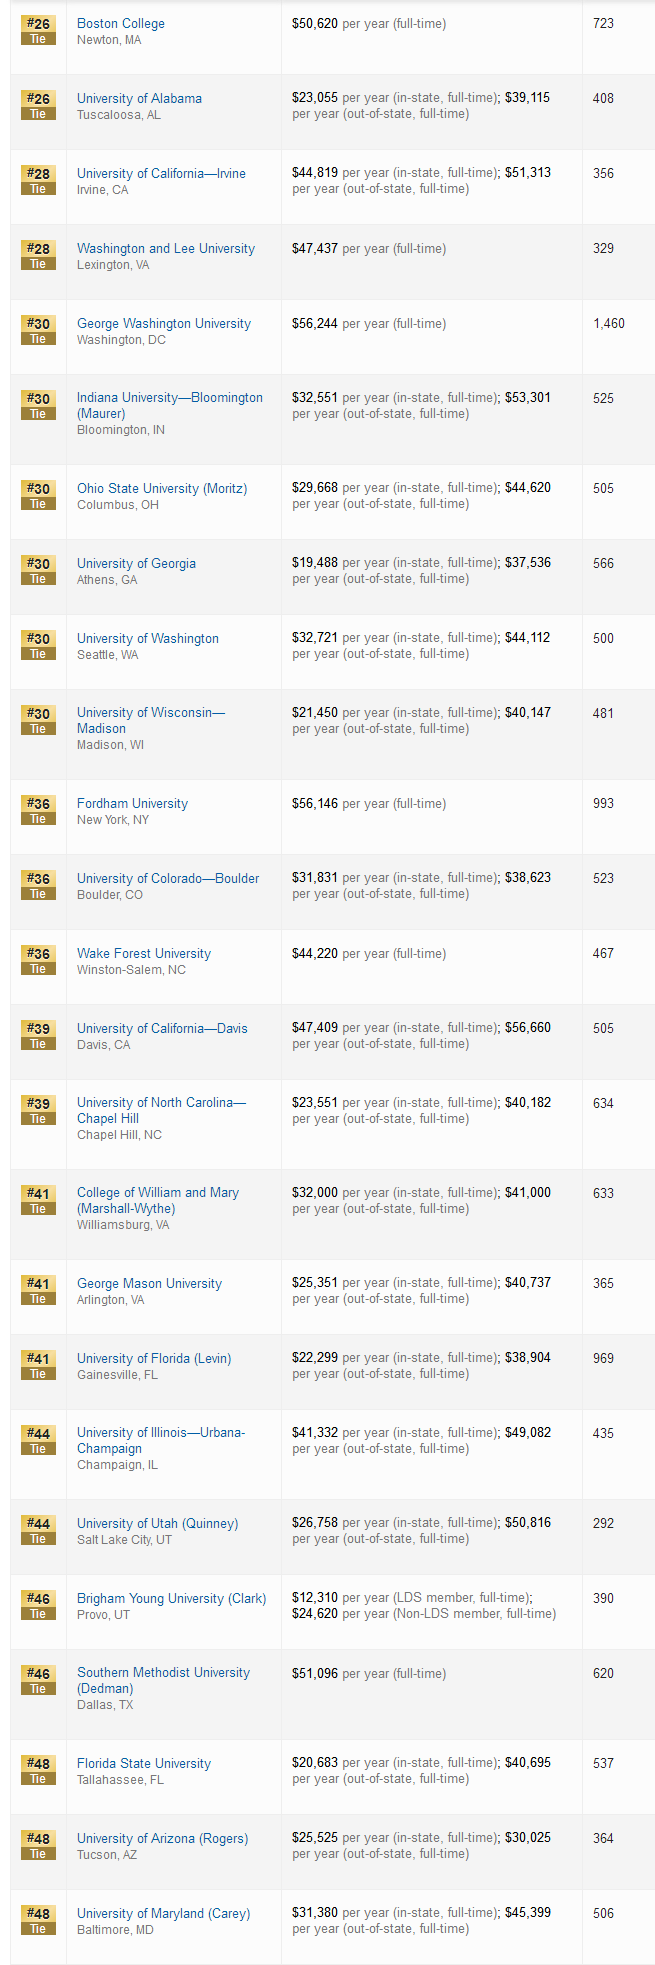The image size is (655, 1965).
Task: Open the Boston College link
Action: tap(121, 23)
